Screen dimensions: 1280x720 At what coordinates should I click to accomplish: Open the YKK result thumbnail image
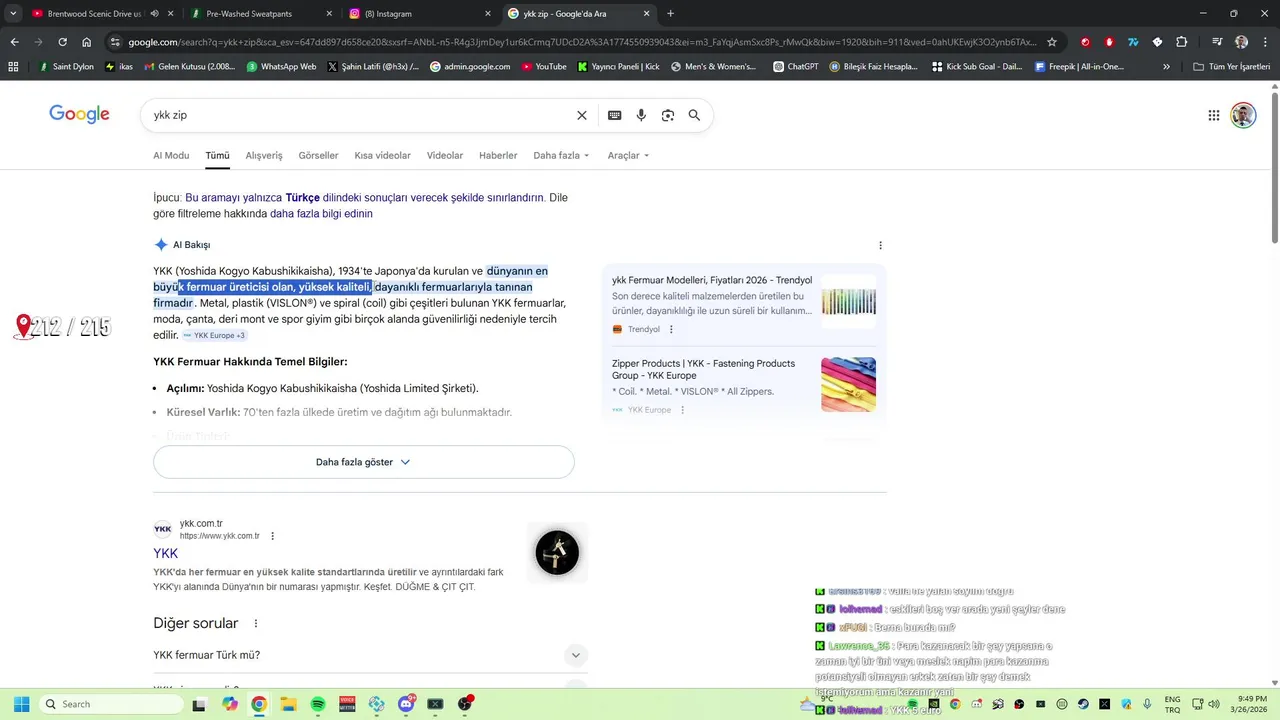pos(557,553)
